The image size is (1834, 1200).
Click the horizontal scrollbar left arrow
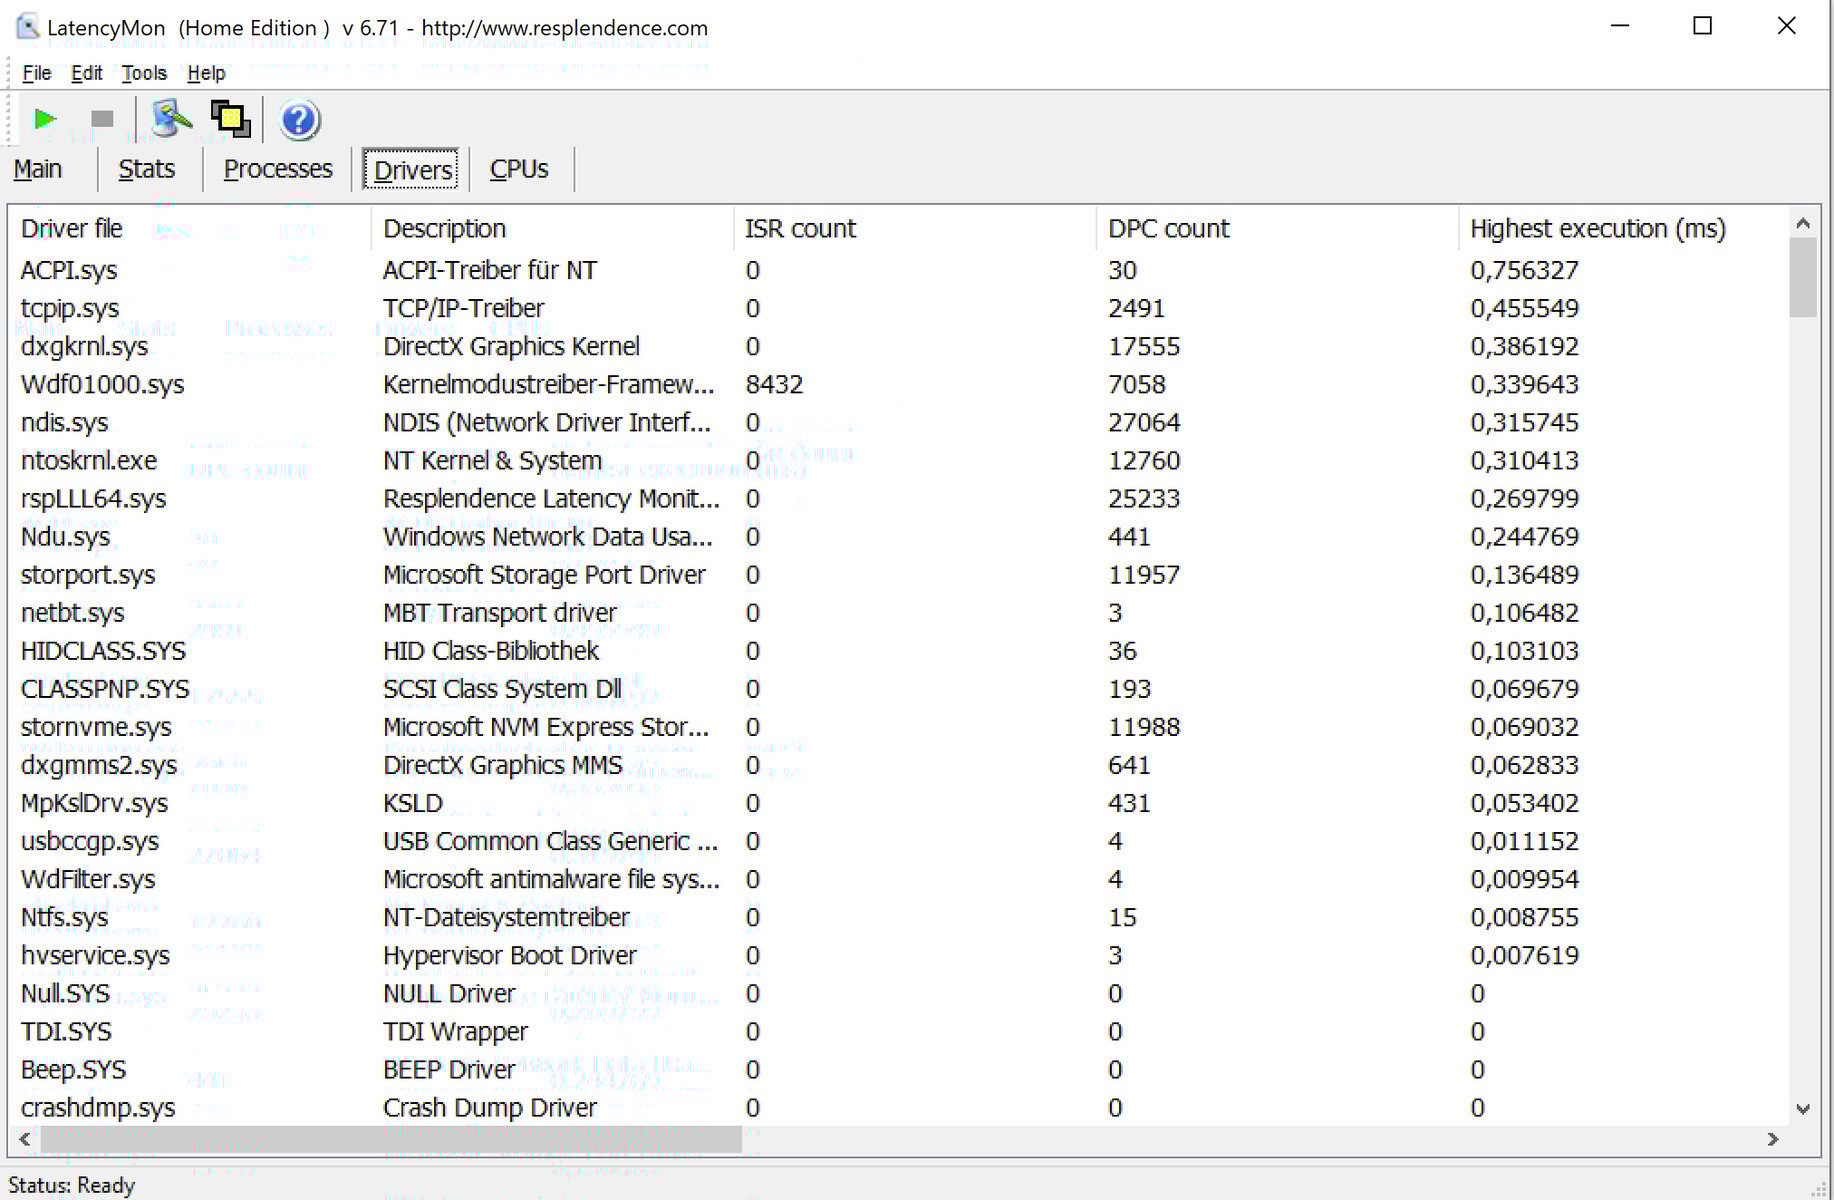coord(25,1139)
